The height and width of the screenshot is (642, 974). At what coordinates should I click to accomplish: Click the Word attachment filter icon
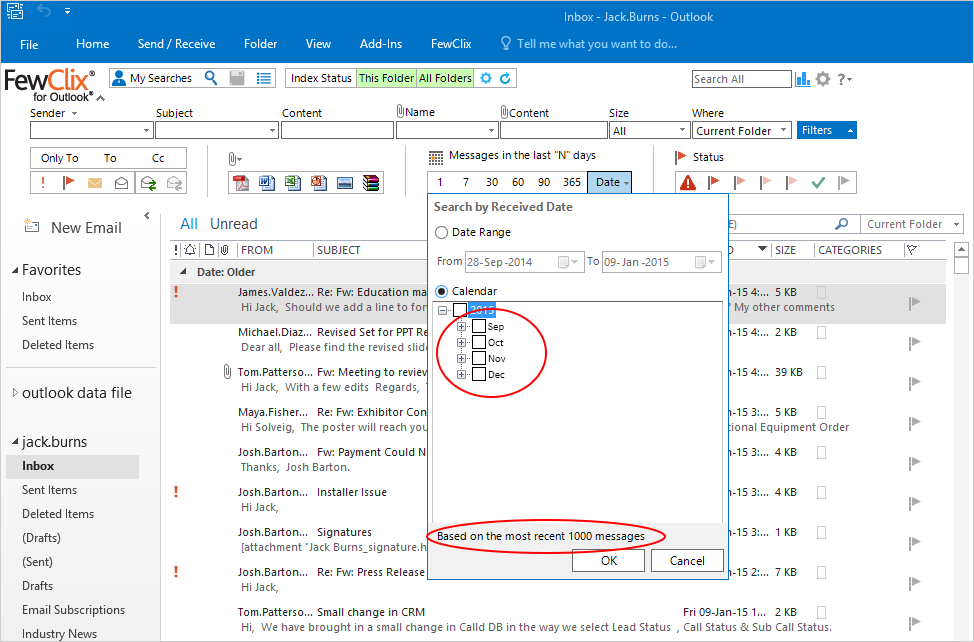267,183
